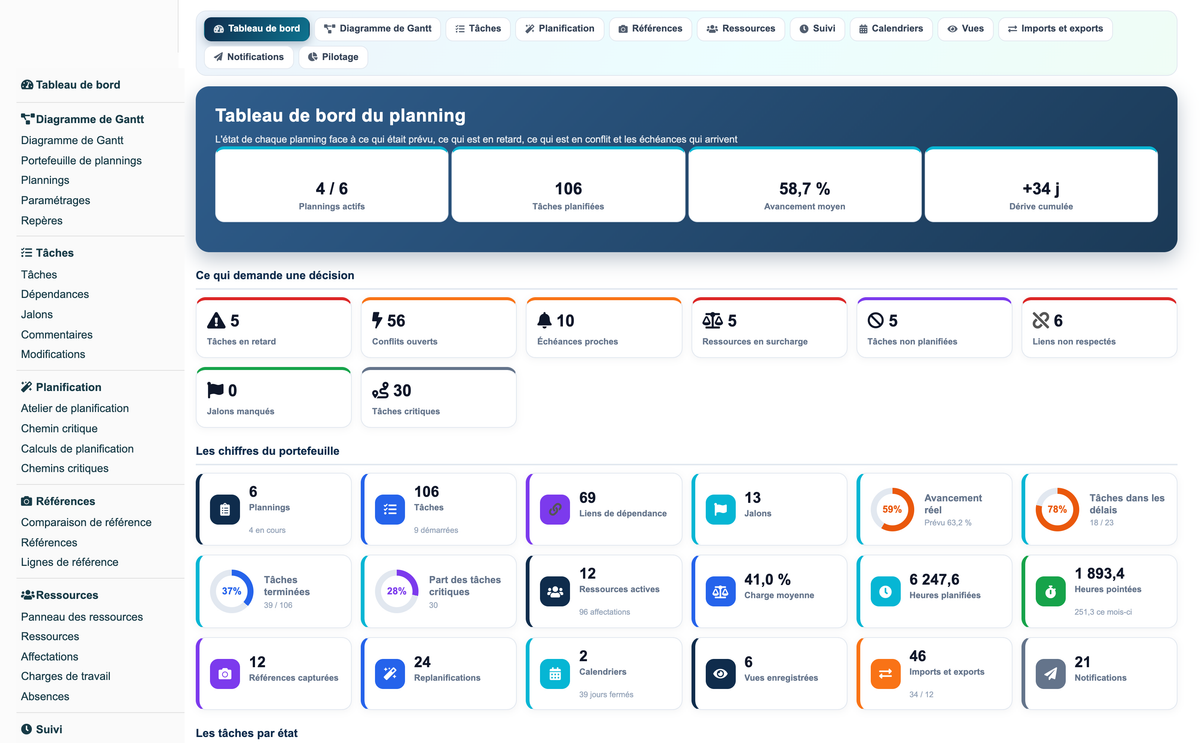Switch to the Diagramme de Gantt tab
1200x743 pixels.
point(378,29)
